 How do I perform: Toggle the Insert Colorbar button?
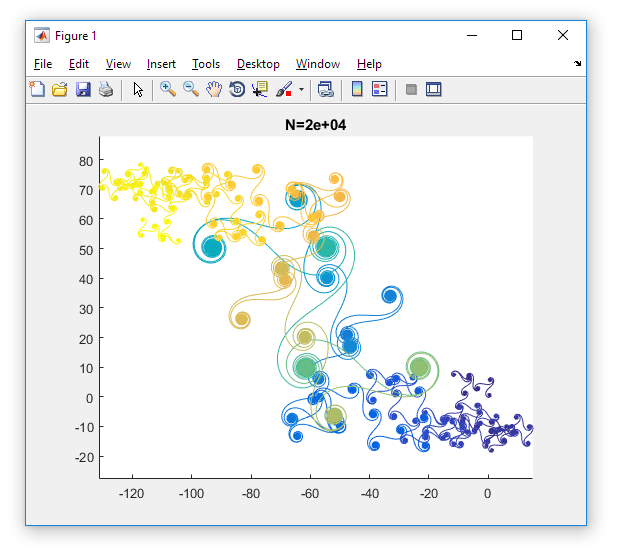356,89
